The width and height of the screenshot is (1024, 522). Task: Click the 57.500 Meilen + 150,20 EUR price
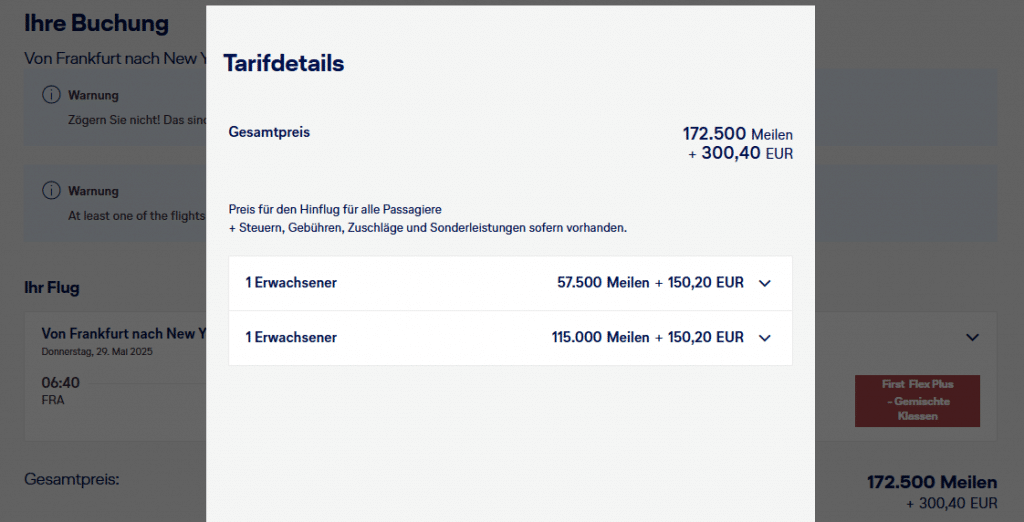(x=650, y=283)
